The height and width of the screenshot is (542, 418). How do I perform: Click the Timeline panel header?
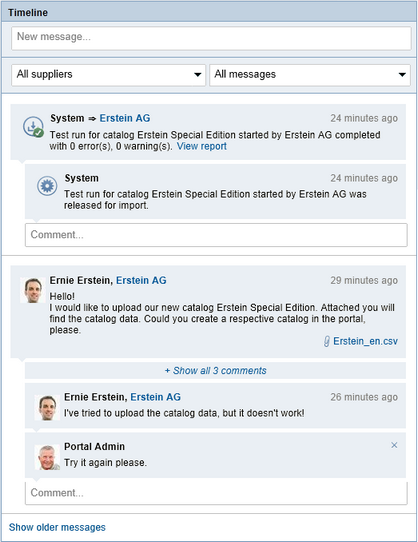(209, 12)
